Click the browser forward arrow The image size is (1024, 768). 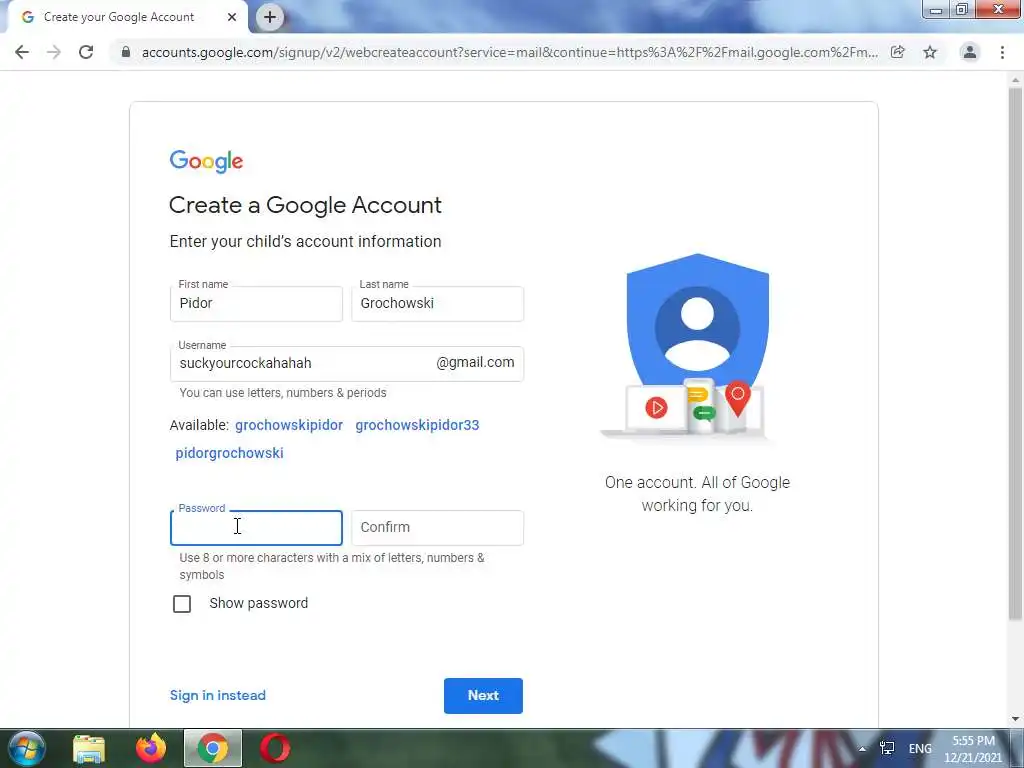pyautogui.click(x=54, y=52)
